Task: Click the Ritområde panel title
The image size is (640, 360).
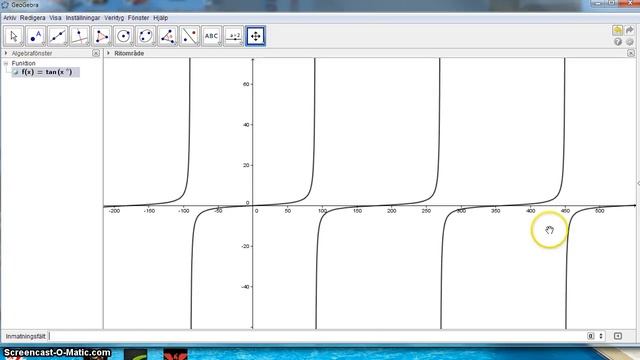Action: [x=129, y=53]
